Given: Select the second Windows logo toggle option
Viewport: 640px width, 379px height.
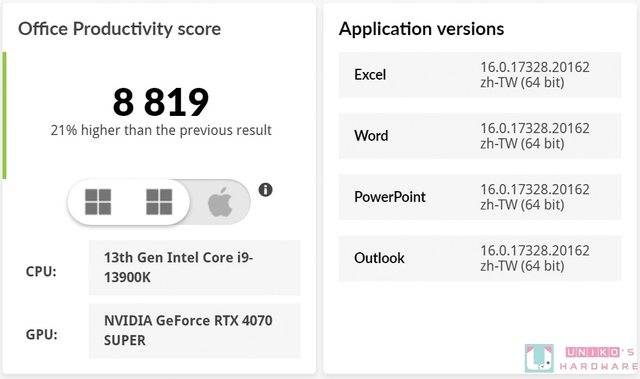Looking at the screenshot, I should (x=159, y=202).
